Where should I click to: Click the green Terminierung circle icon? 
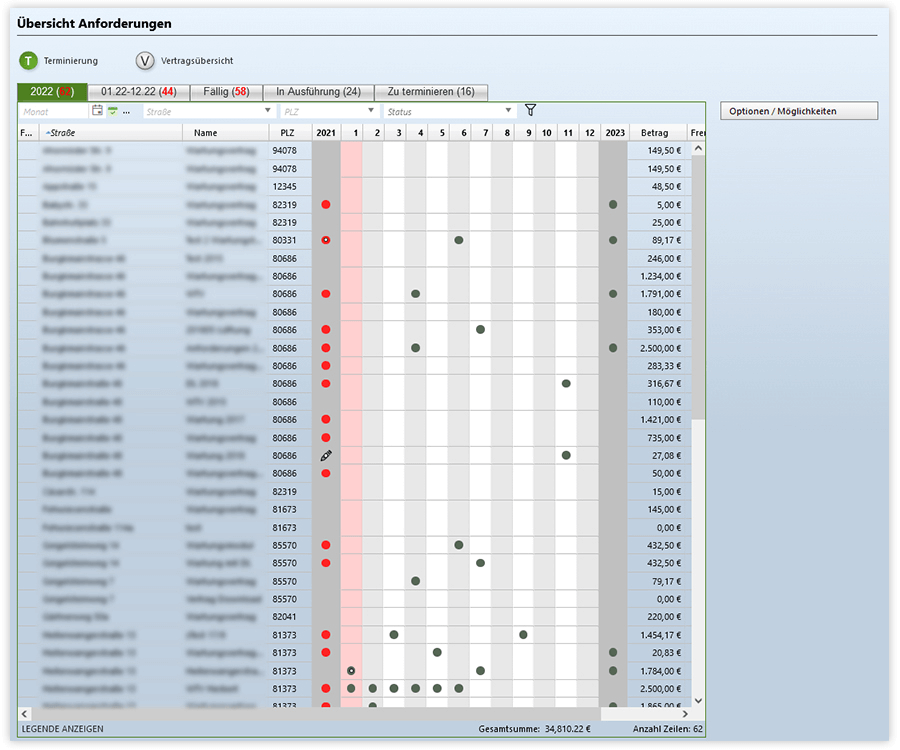pos(28,61)
